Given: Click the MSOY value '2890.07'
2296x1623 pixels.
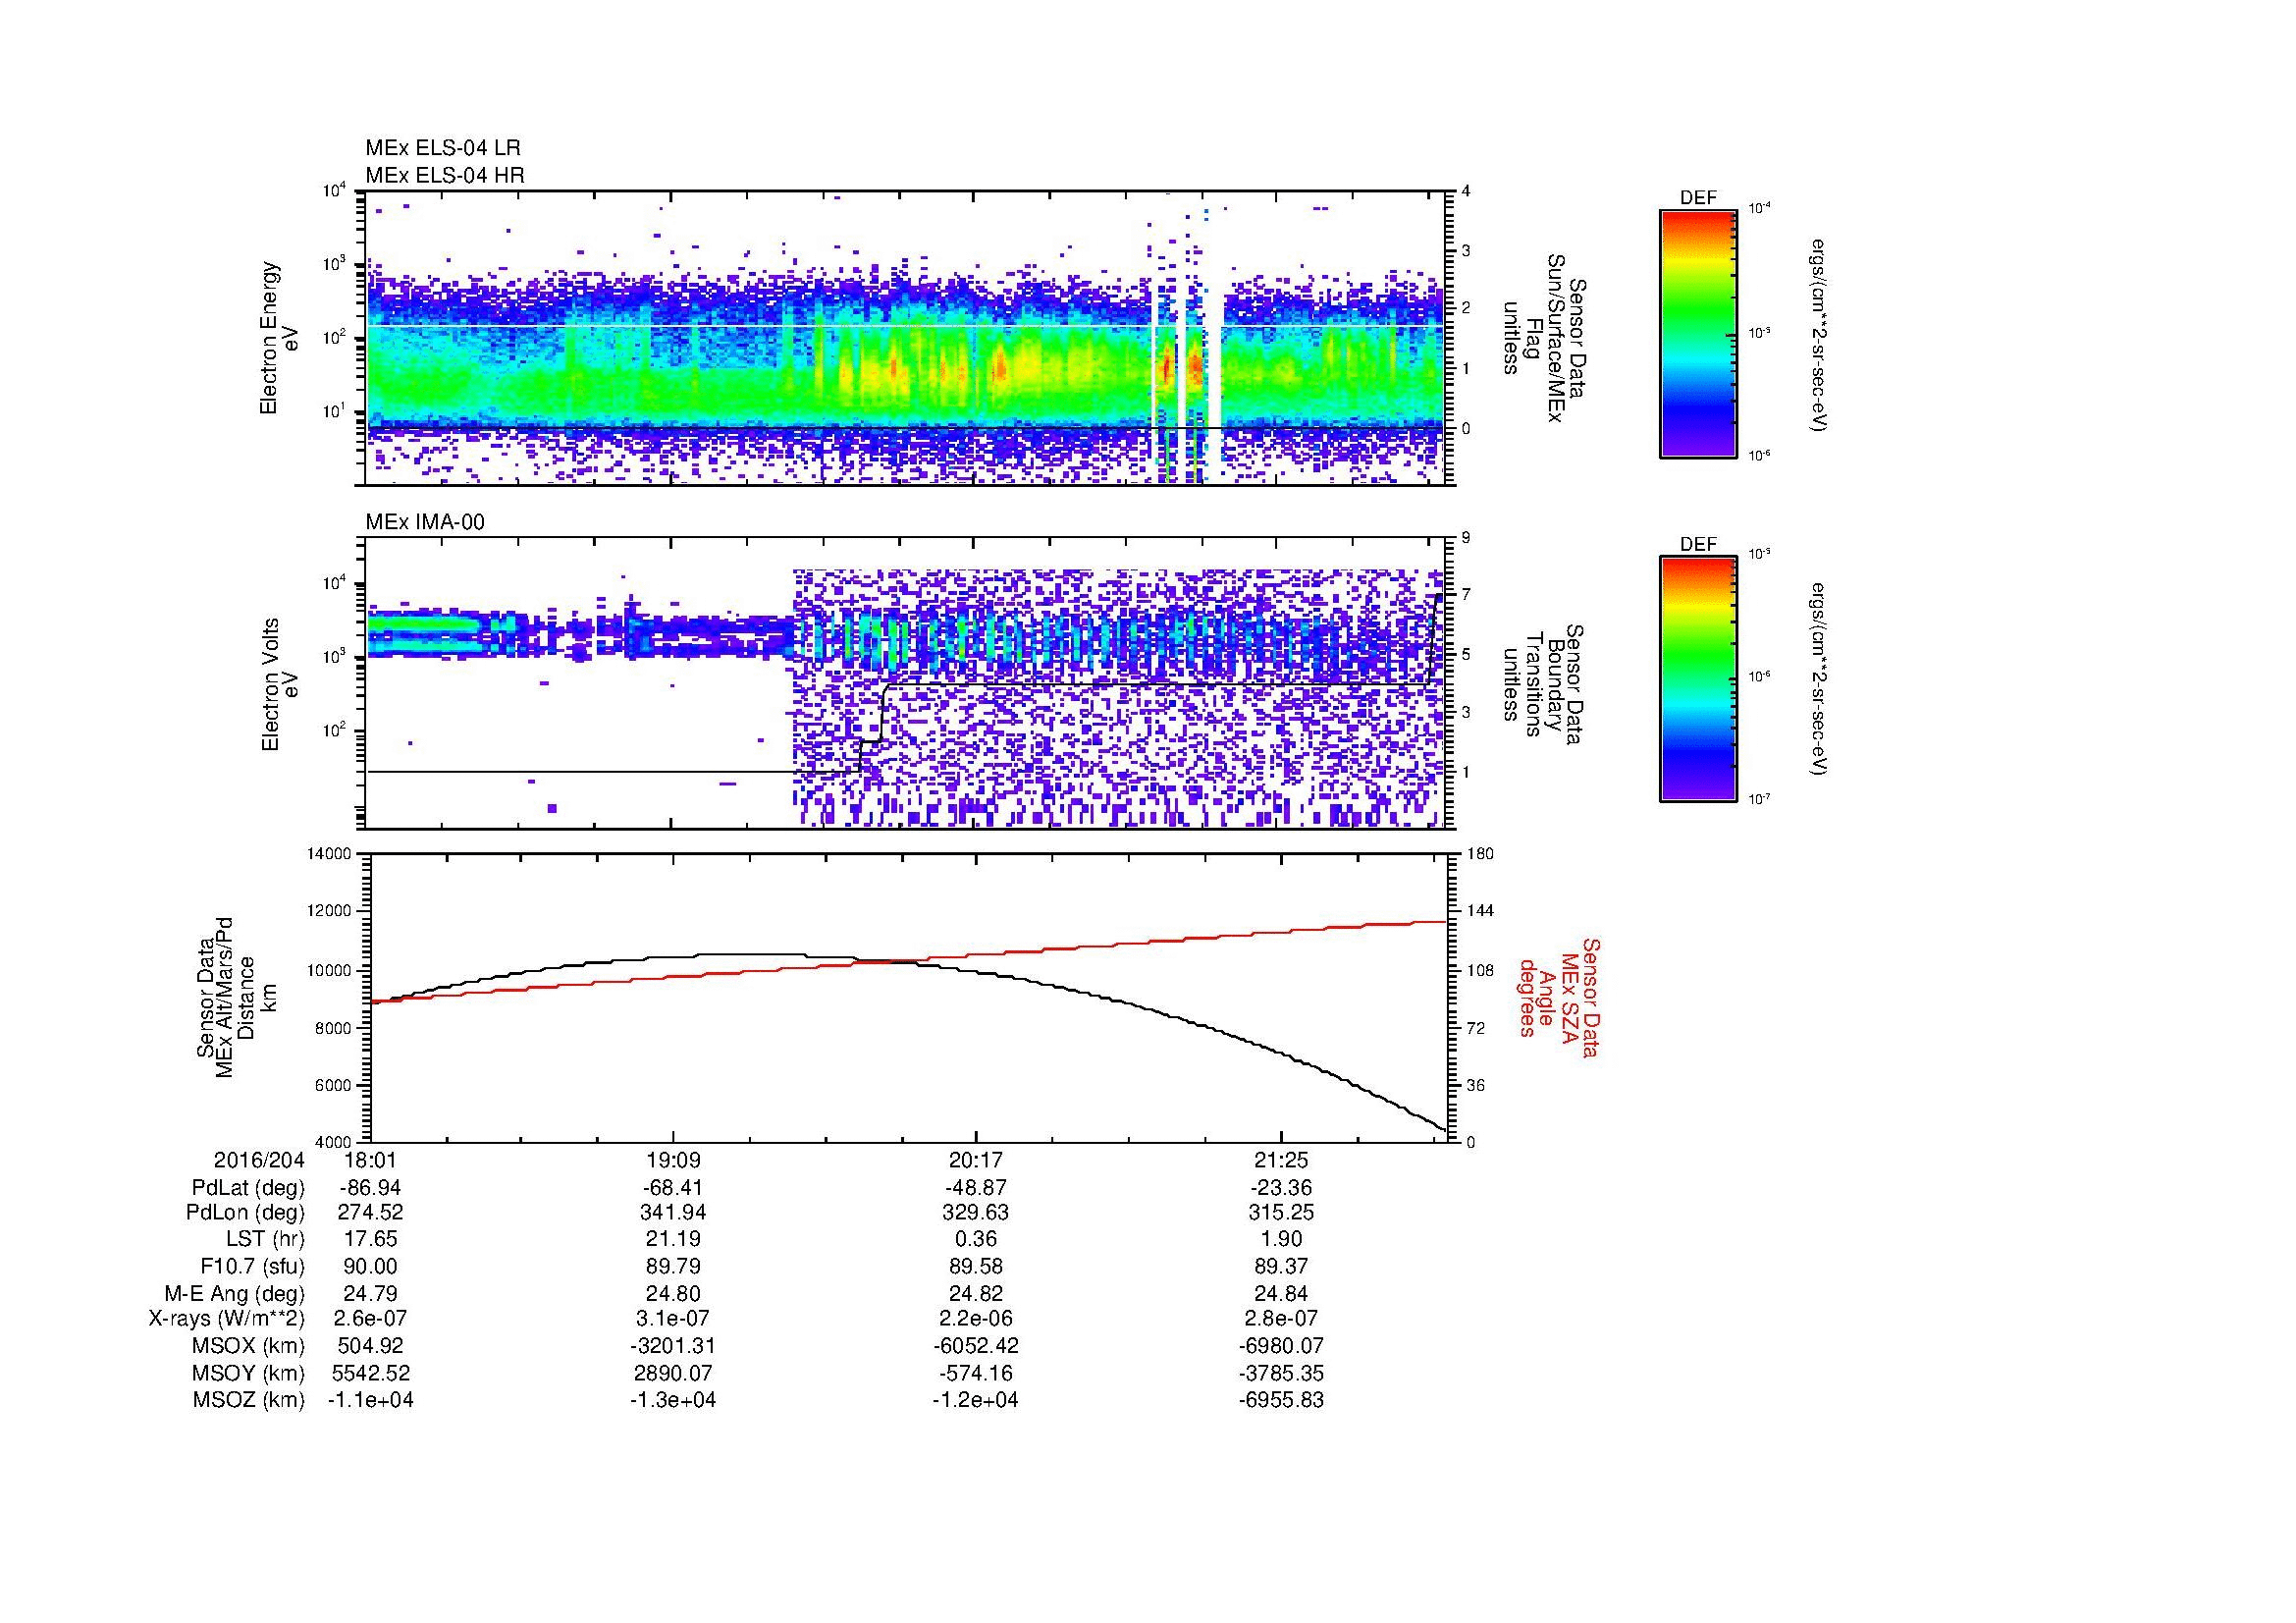Looking at the screenshot, I should tap(674, 1373).
